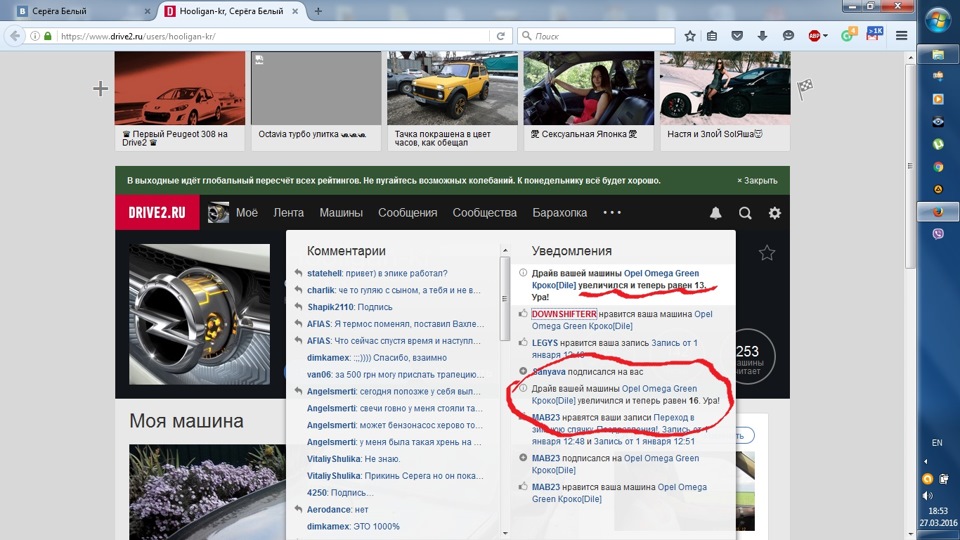Open Машины in Drive2 navigation
Screen dimensions: 960x540
tap(341, 212)
